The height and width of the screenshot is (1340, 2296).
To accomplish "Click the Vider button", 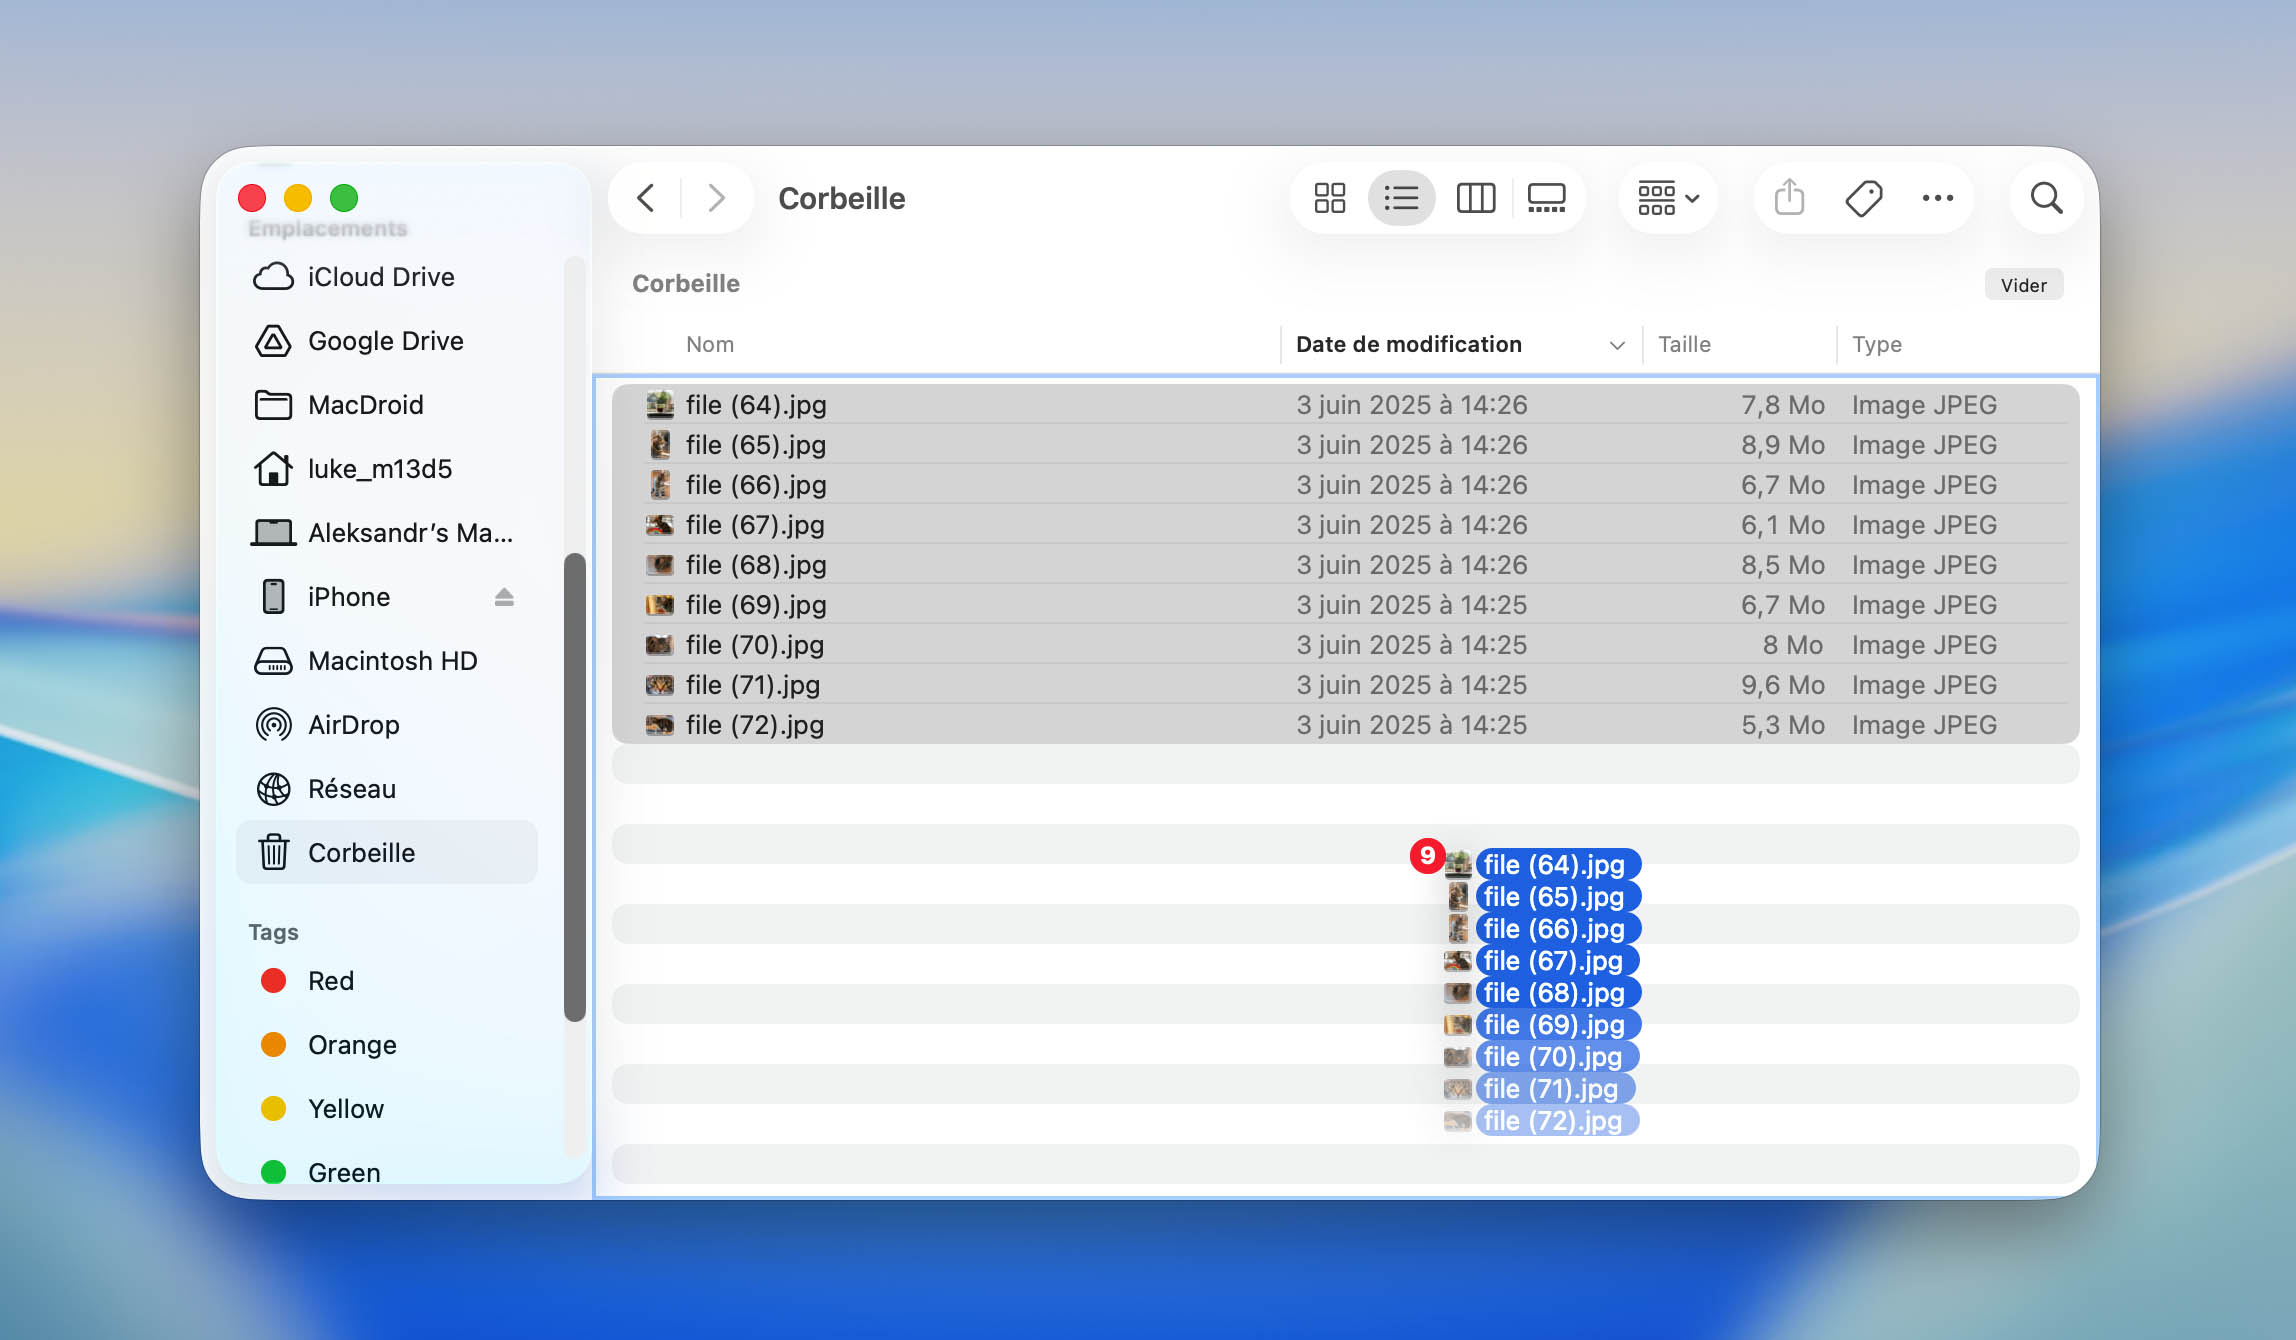I will 2023,285.
